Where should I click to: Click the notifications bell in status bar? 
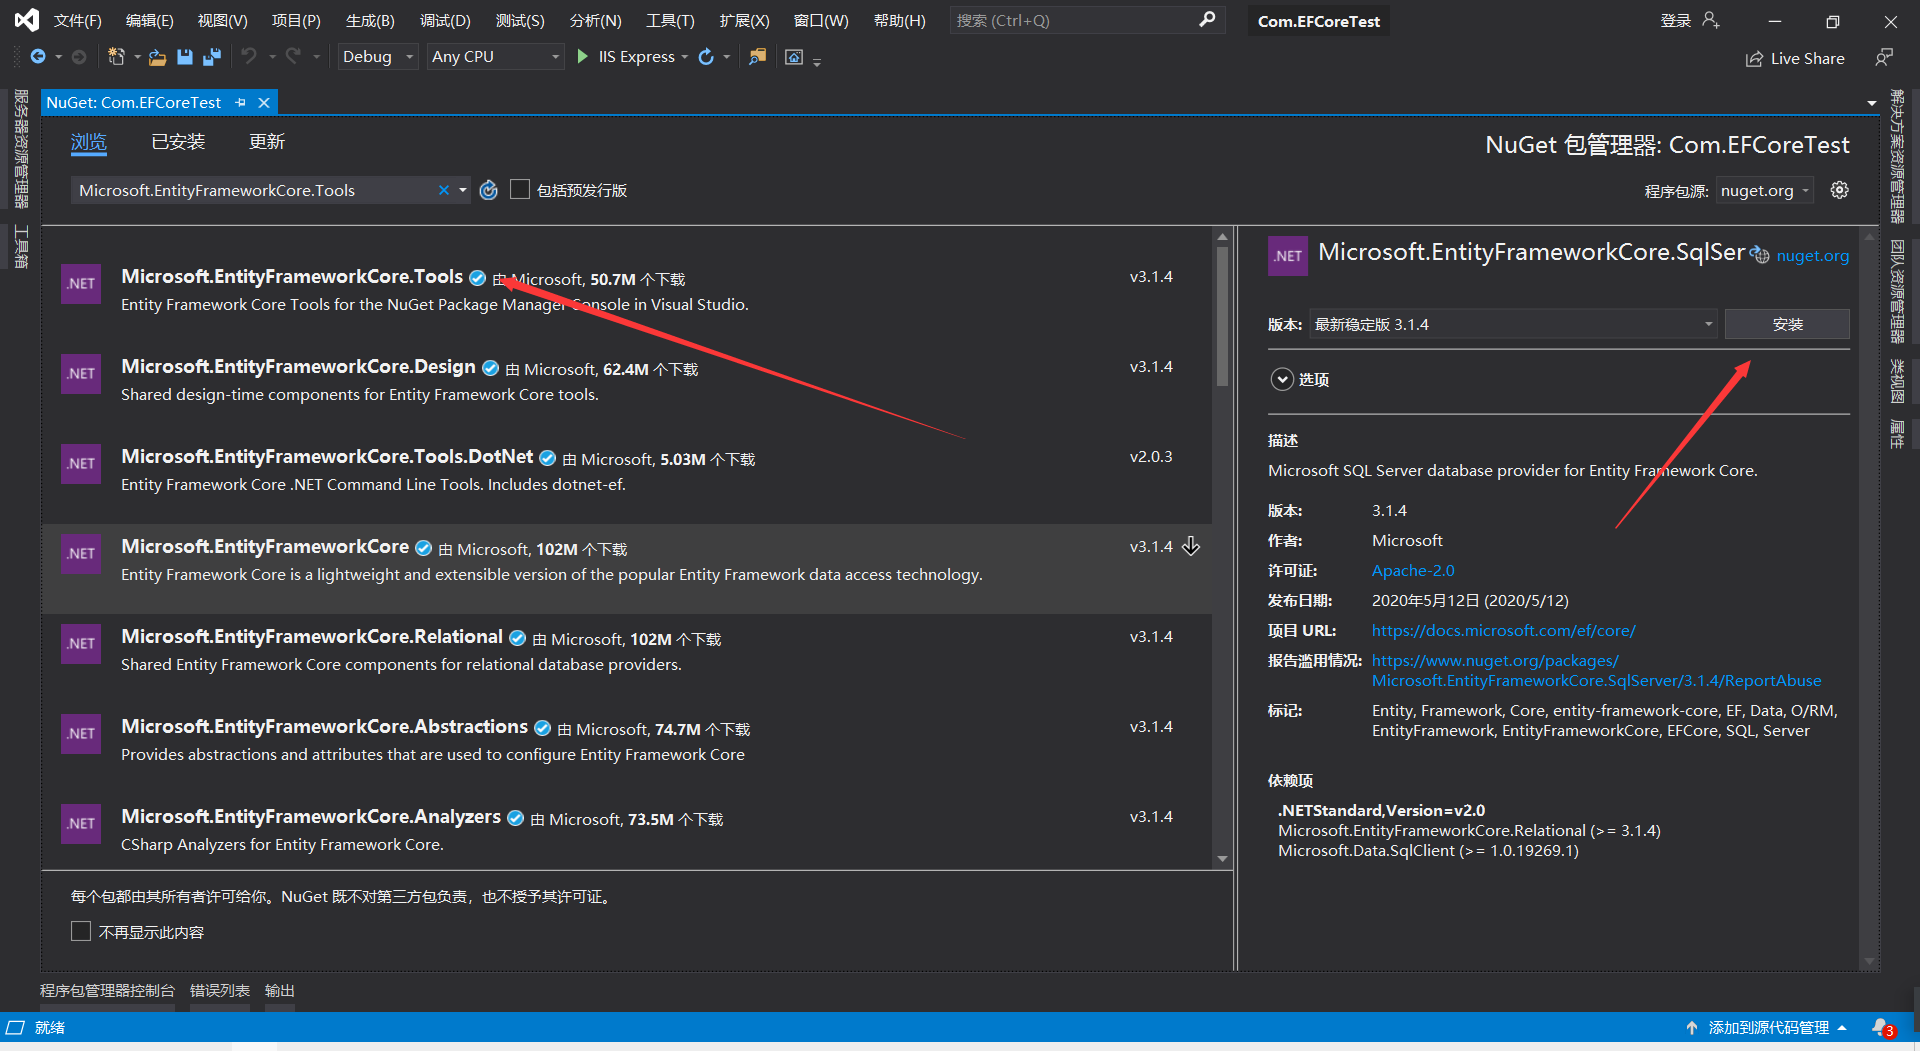(x=1881, y=1027)
